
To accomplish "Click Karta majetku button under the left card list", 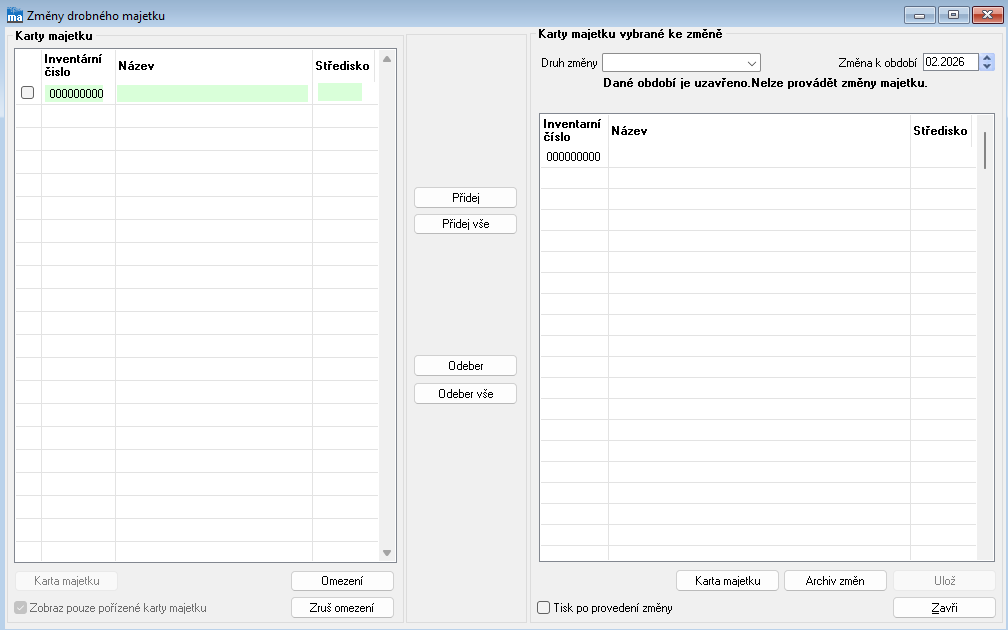I will [67, 581].
